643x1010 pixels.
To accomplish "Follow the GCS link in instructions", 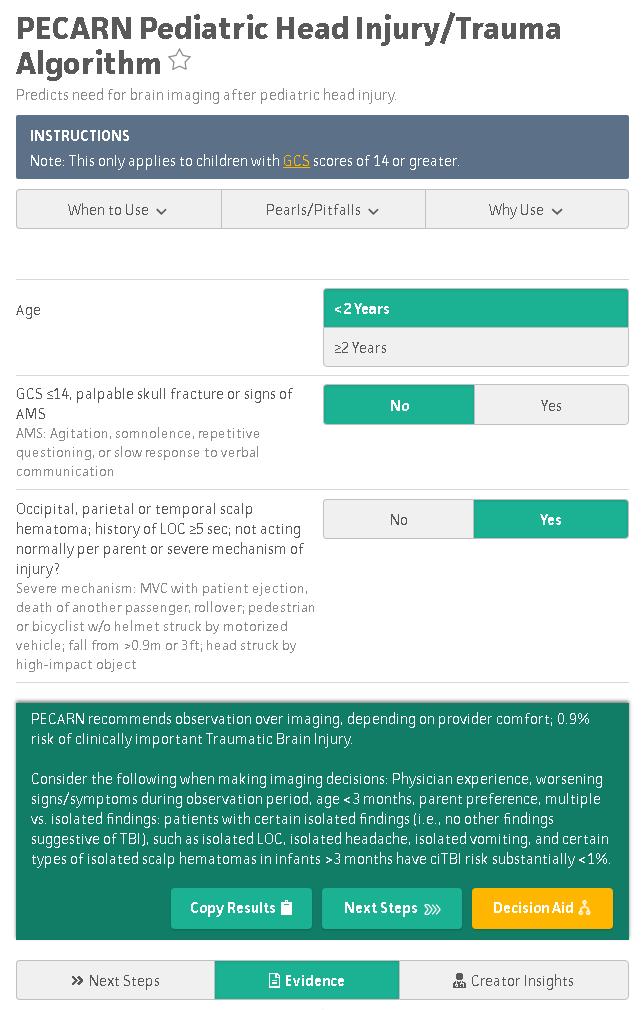I will (x=296, y=160).
